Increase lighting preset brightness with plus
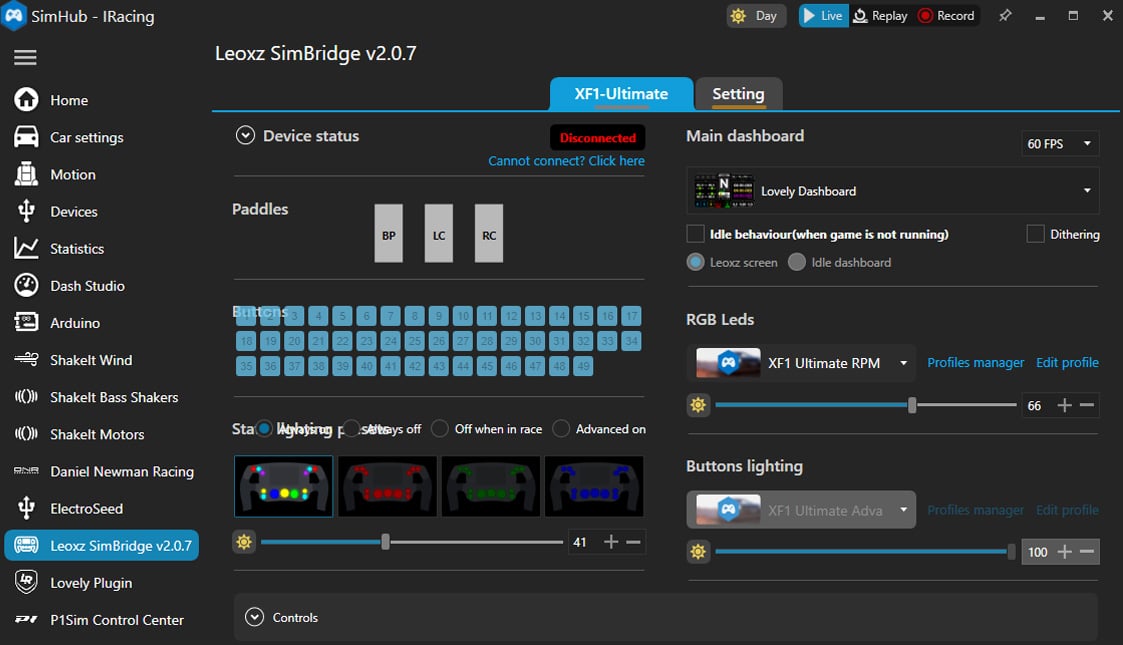 click(x=611, y=542)
